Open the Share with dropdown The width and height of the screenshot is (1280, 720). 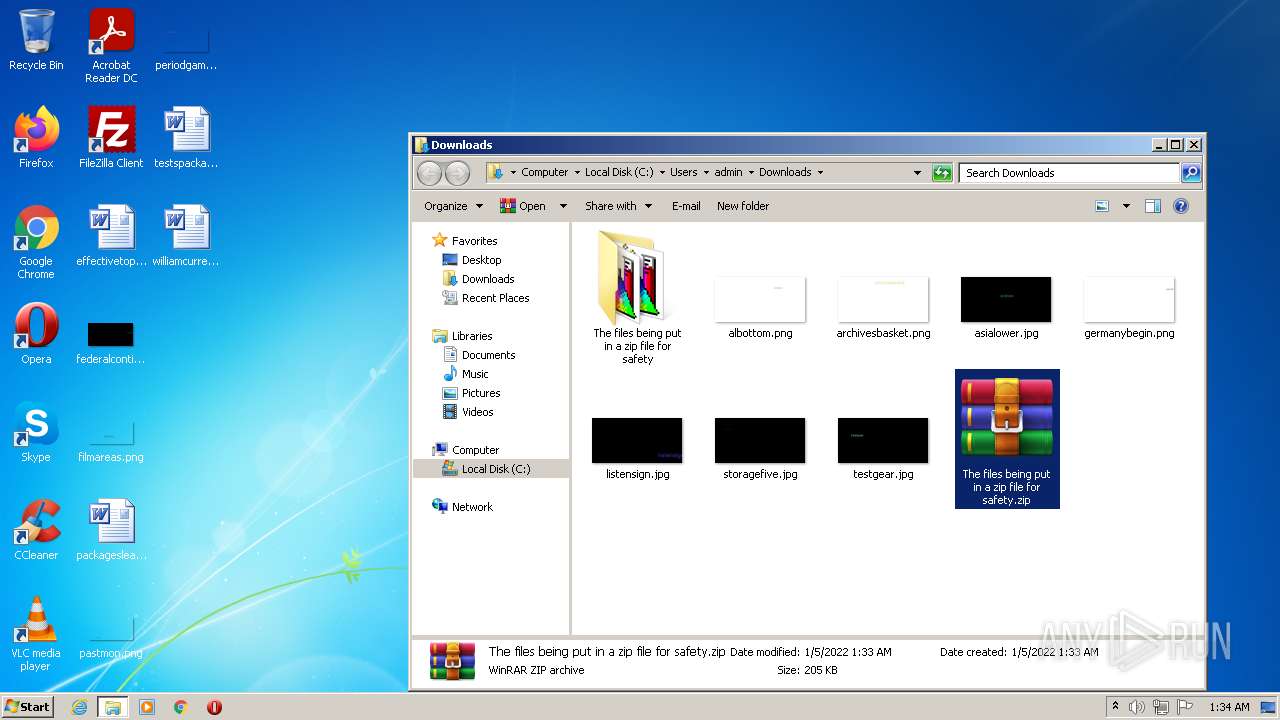tap(618, 206)
